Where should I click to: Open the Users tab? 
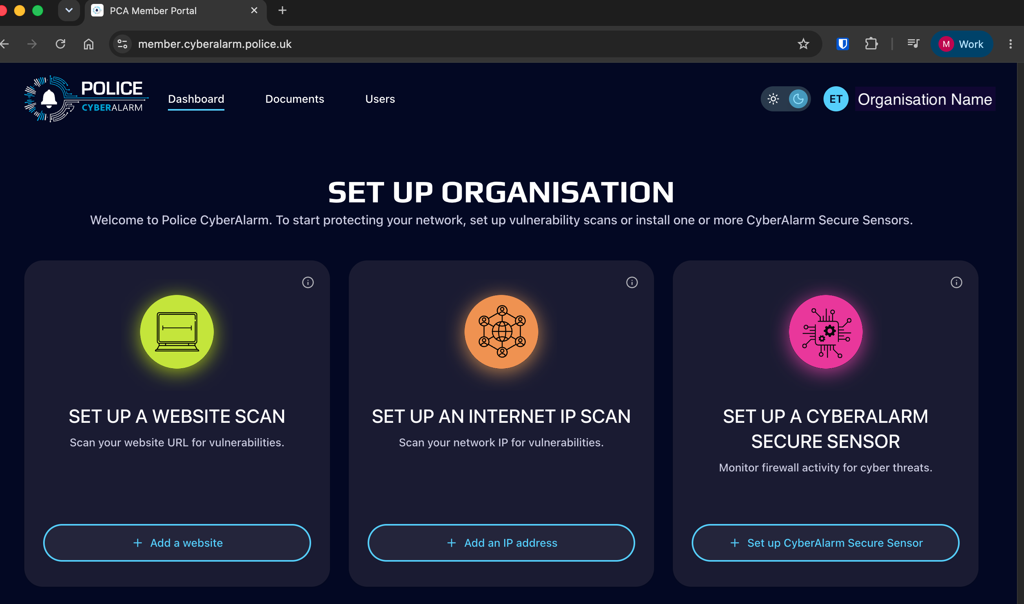pyautogui.click(x=380, y=99)
